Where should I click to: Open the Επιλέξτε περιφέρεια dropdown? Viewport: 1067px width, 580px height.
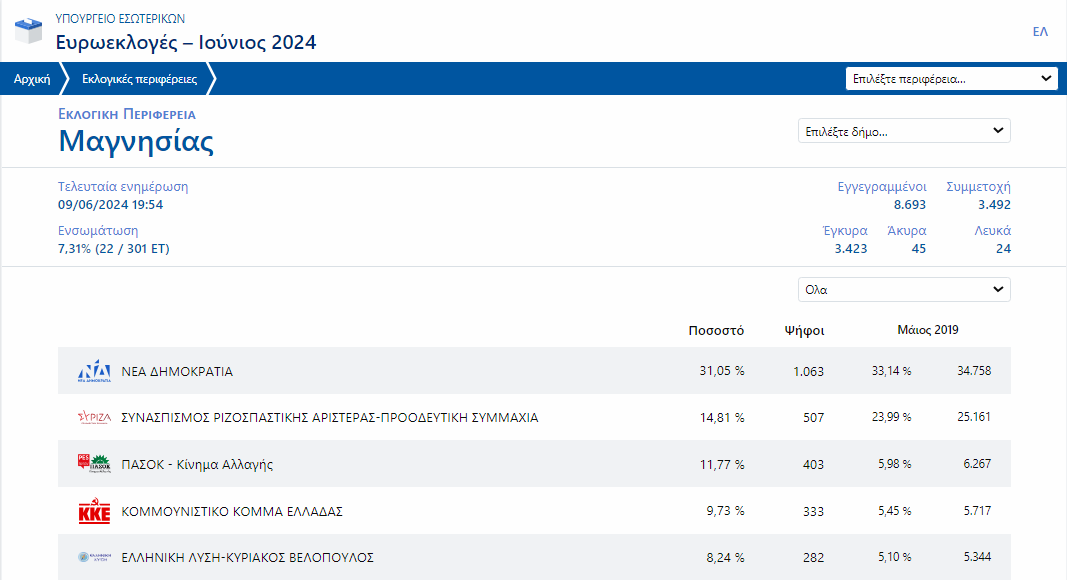(951, 78)
